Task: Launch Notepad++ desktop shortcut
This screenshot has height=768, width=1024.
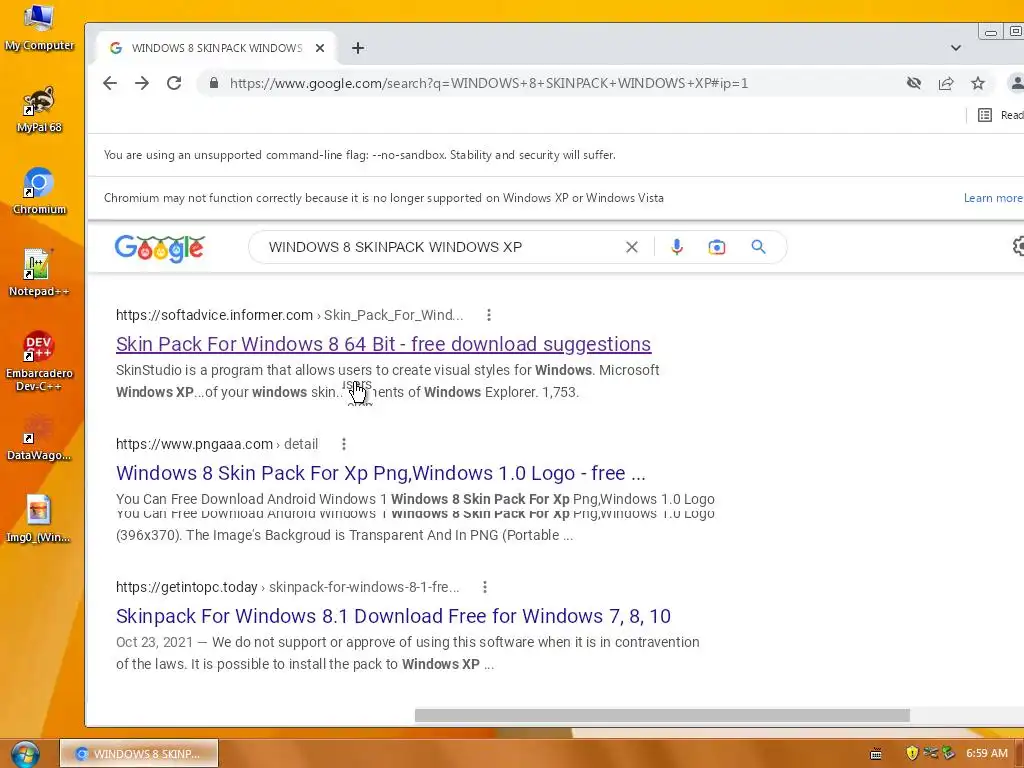Action: pyautogui.click(x=39, y=273)
